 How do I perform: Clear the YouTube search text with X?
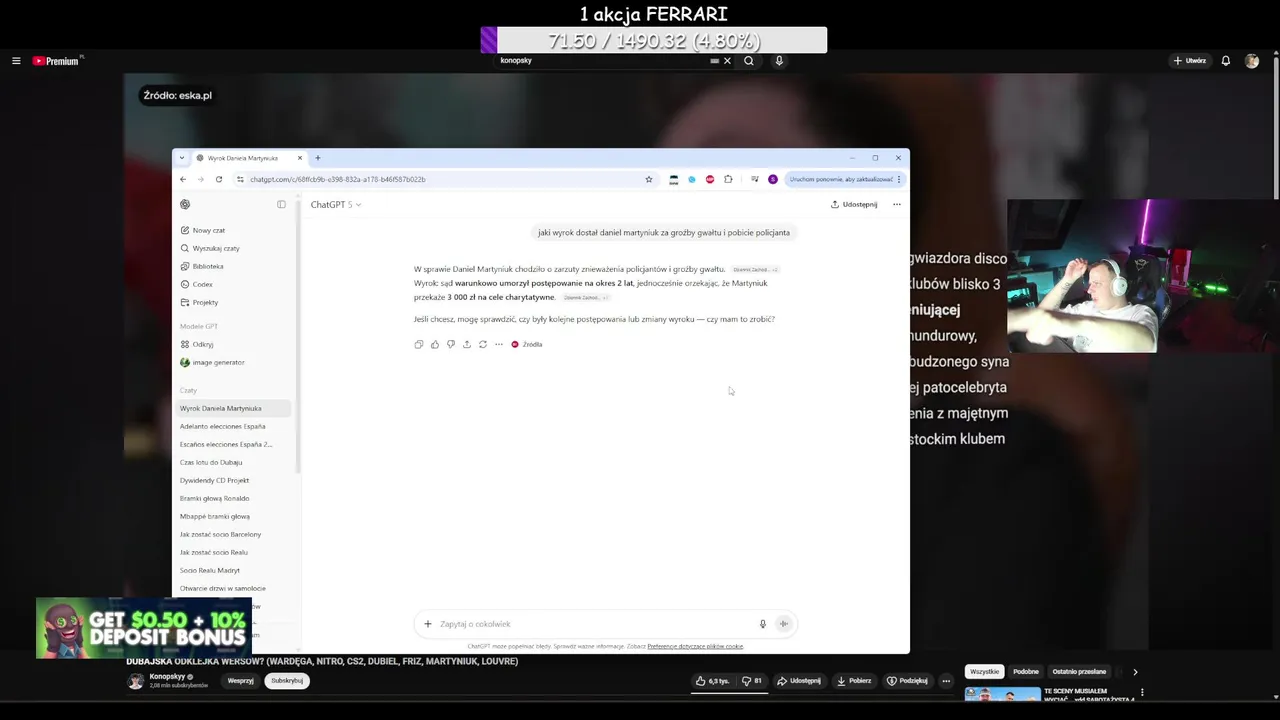[x=727, y=61]
